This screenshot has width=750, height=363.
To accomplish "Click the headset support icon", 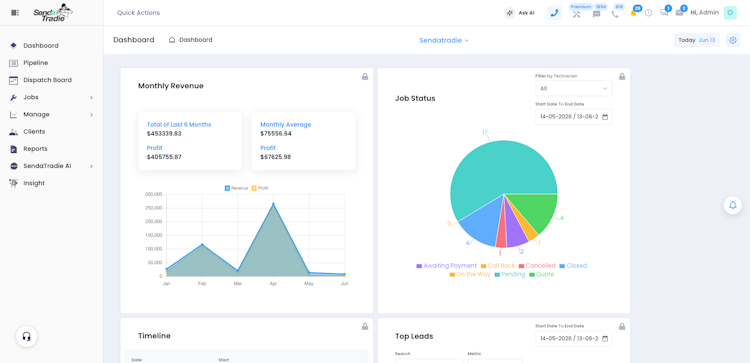I will coord(27,337).
